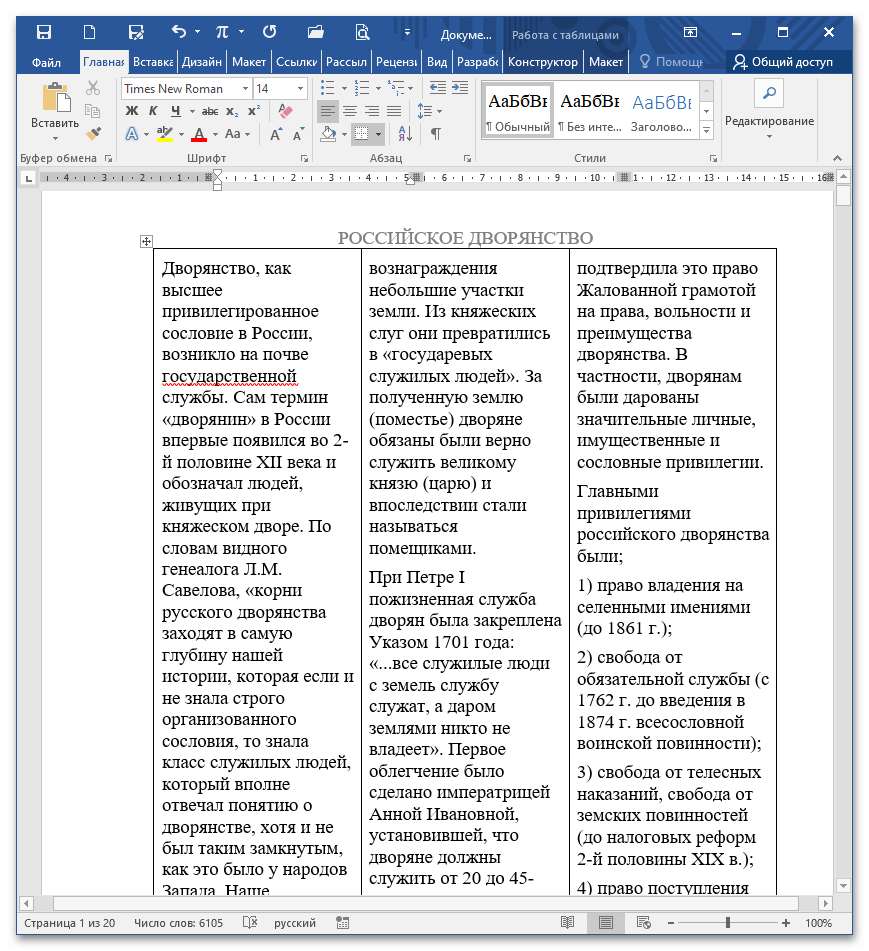Expand the styles gallery More arrow

(706, 130)
